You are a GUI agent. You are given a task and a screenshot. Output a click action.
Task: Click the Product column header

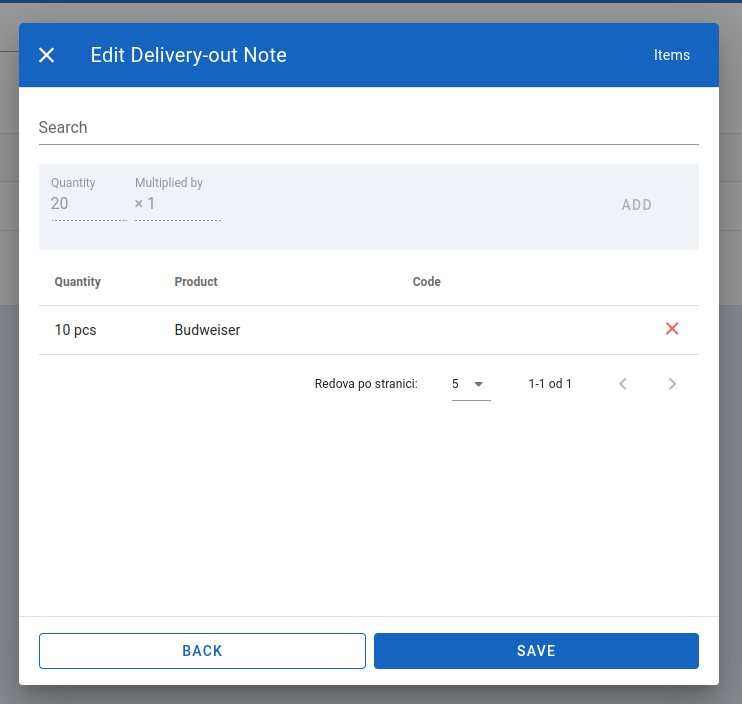[x=196, y=282]
